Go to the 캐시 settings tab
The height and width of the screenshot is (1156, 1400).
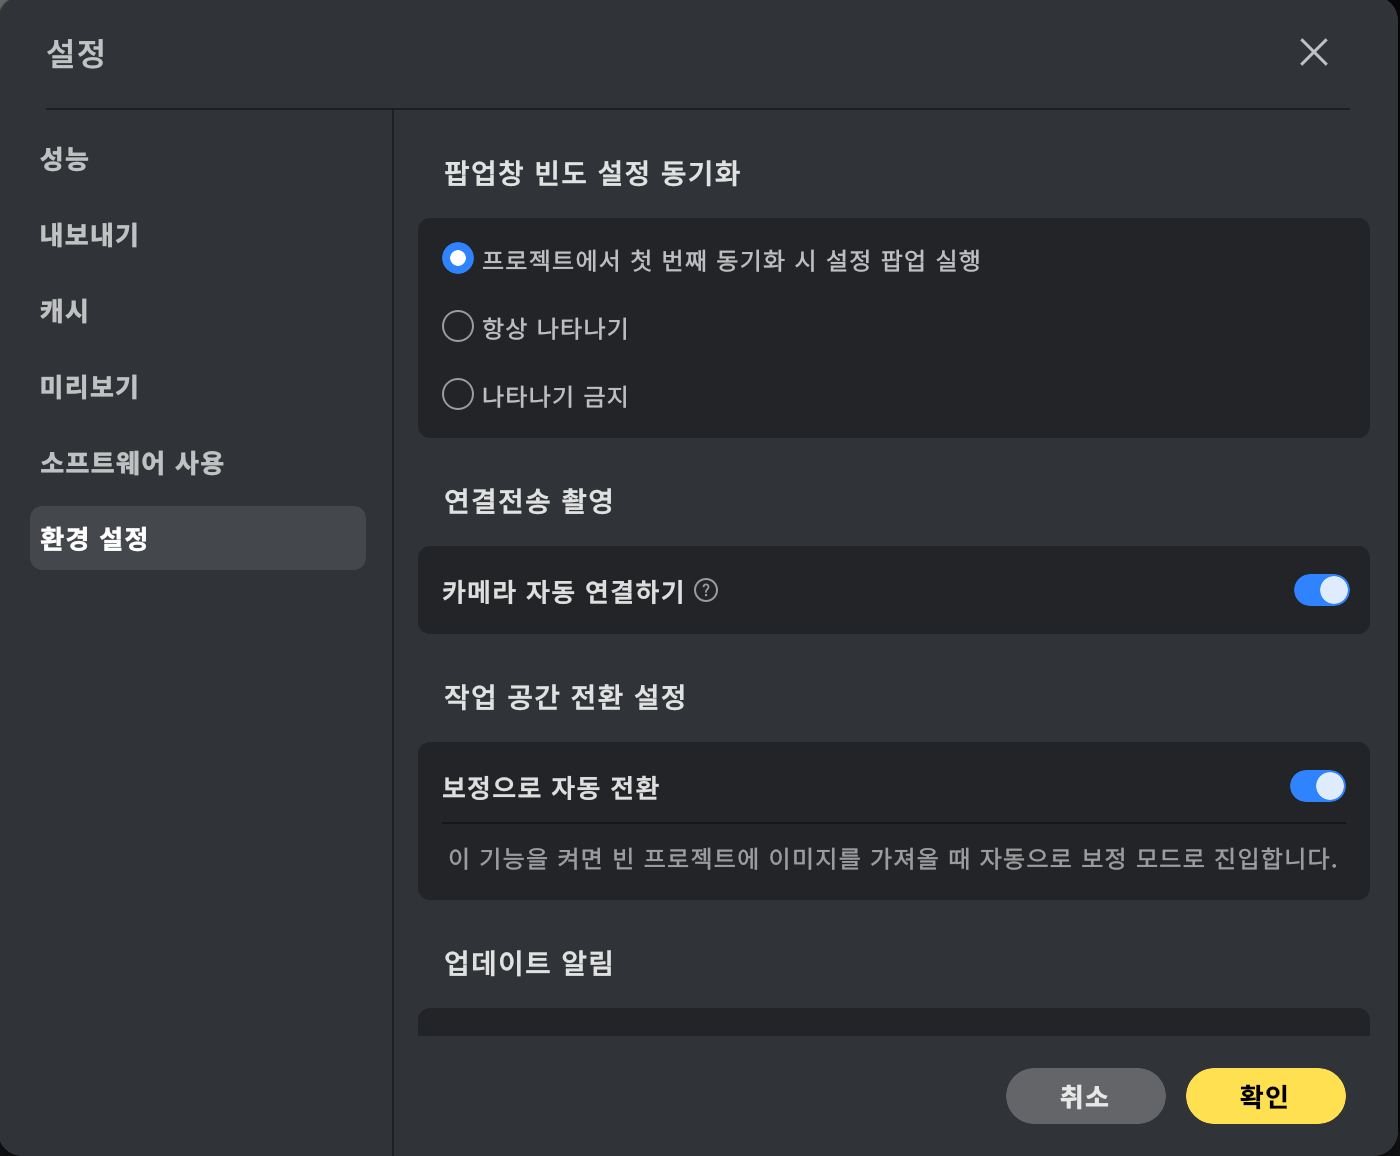(64, 311)
